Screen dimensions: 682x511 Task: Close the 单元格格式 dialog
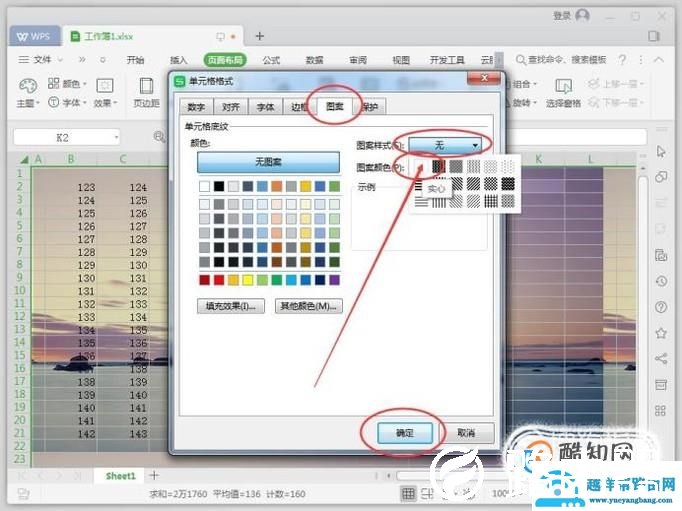484,78
